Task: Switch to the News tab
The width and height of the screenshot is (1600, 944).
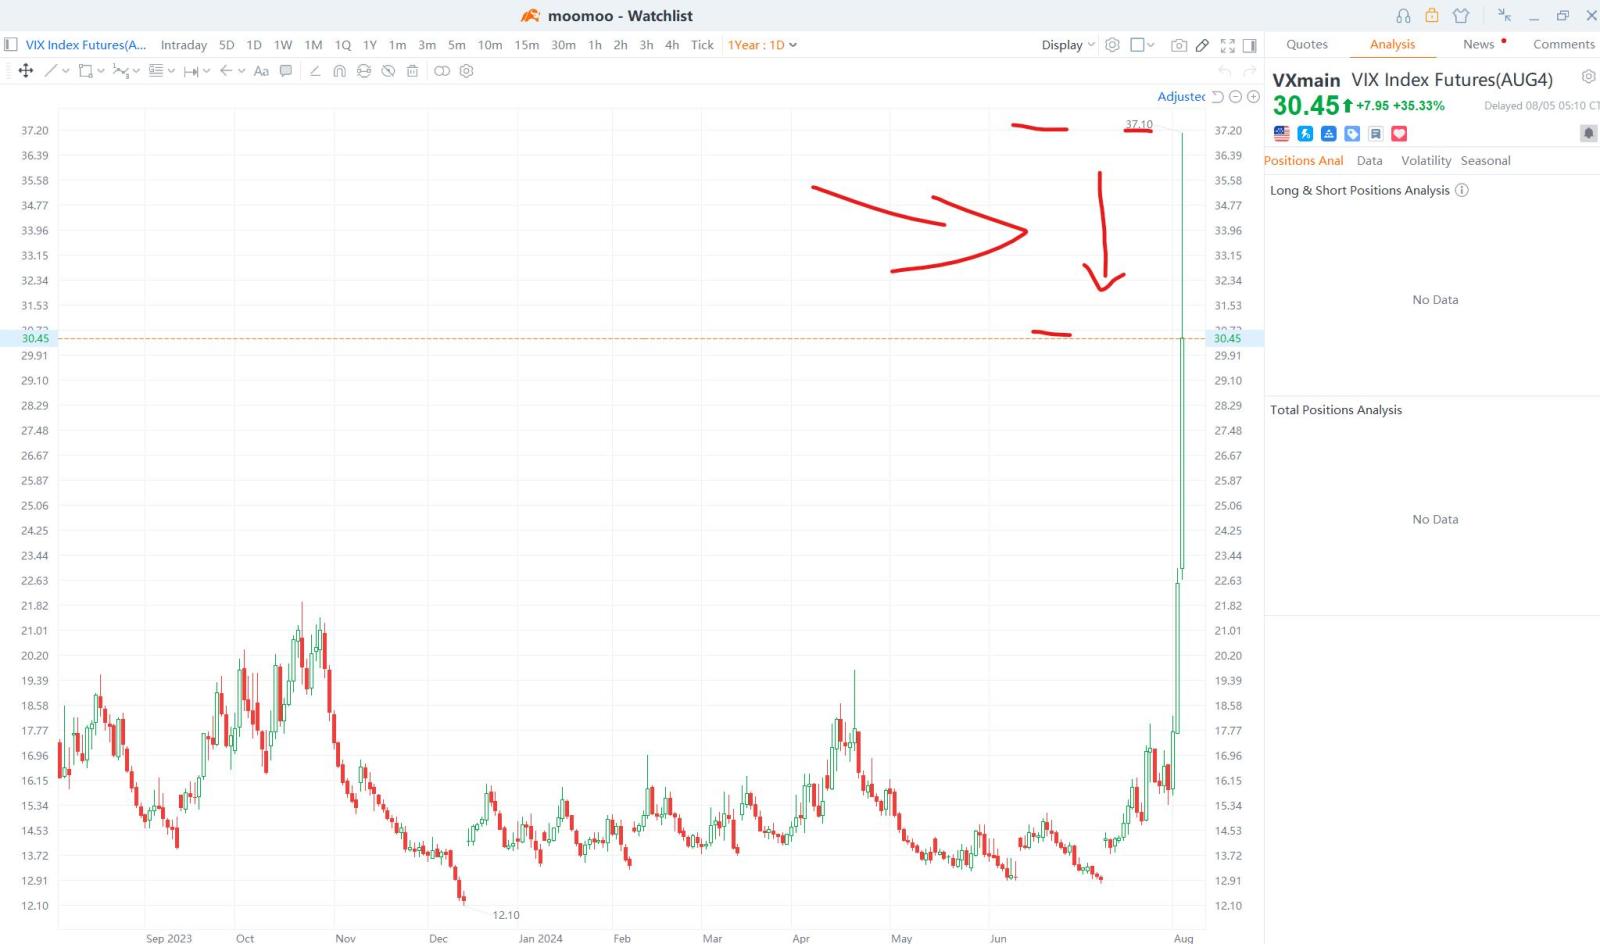Action: [1478, 44]
